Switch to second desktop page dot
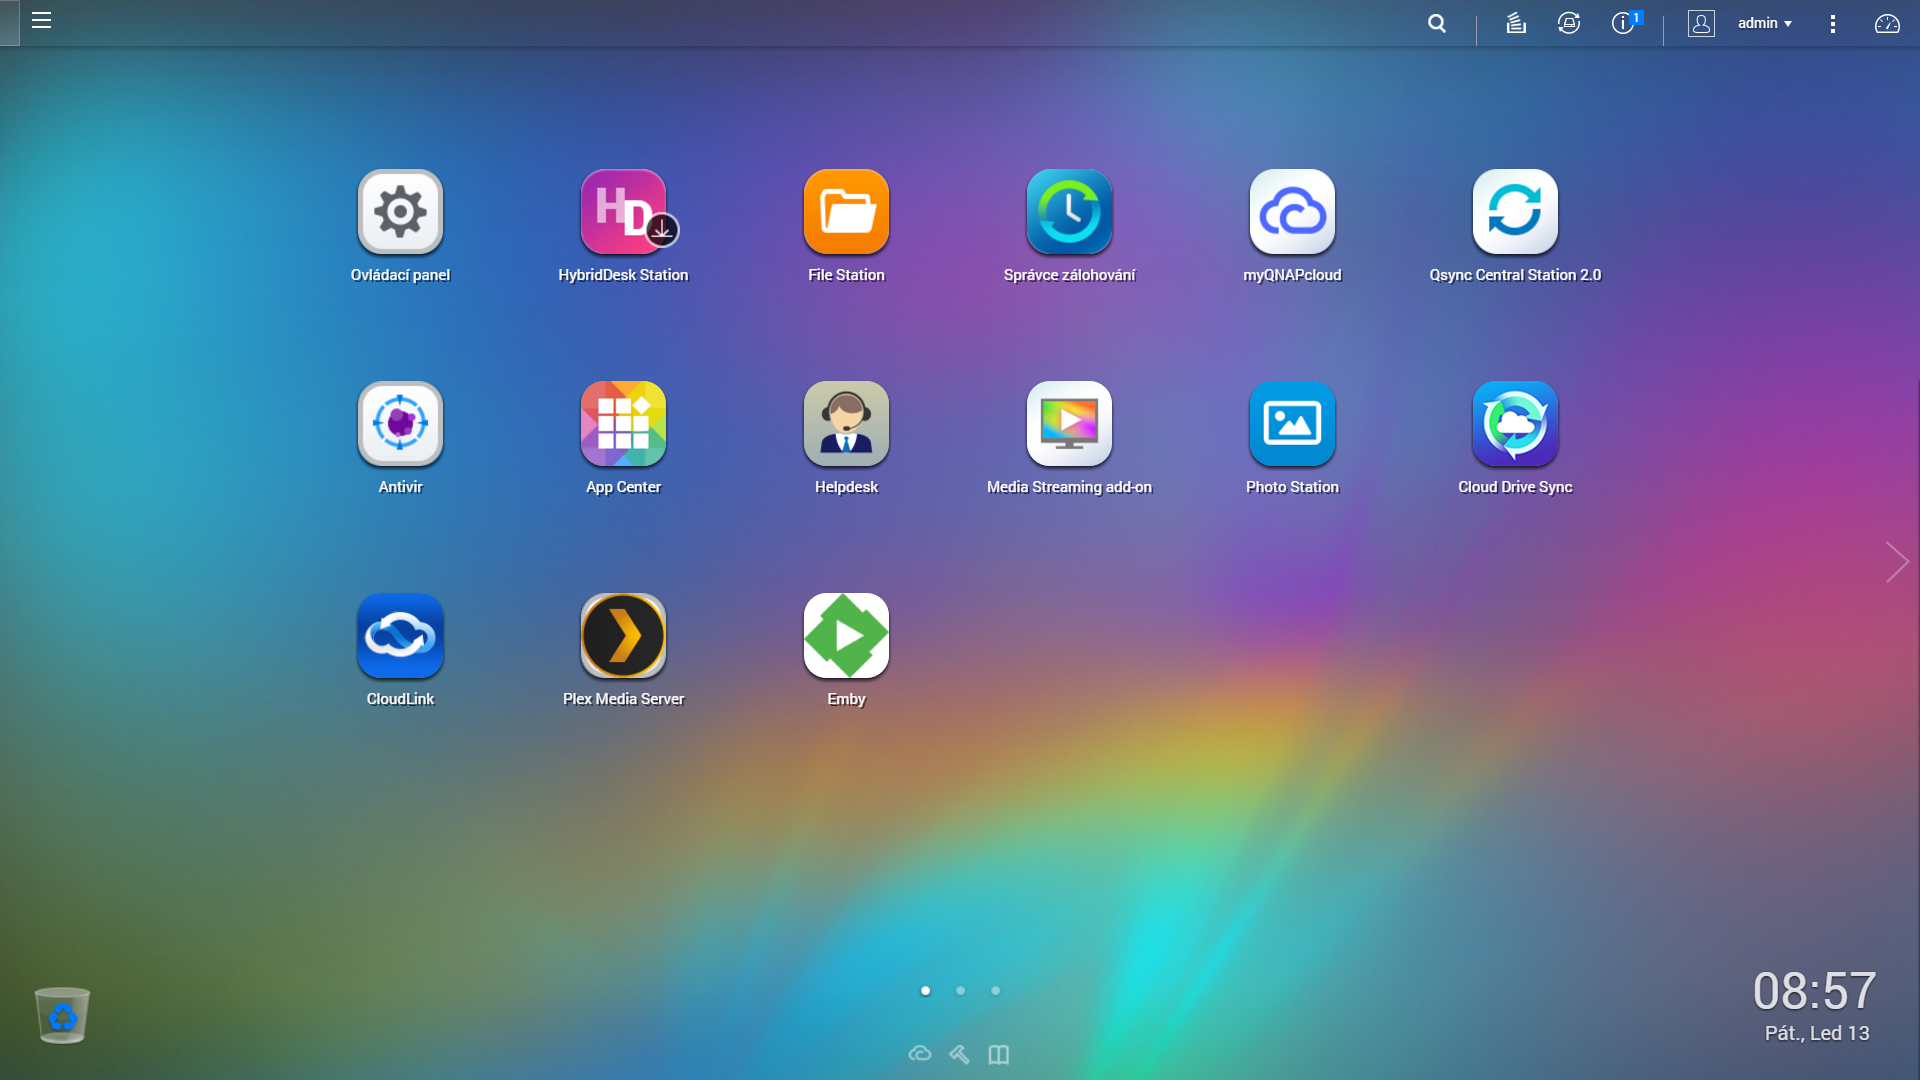The height and width of the screenshot is (1080, 1920). [960, 991]
